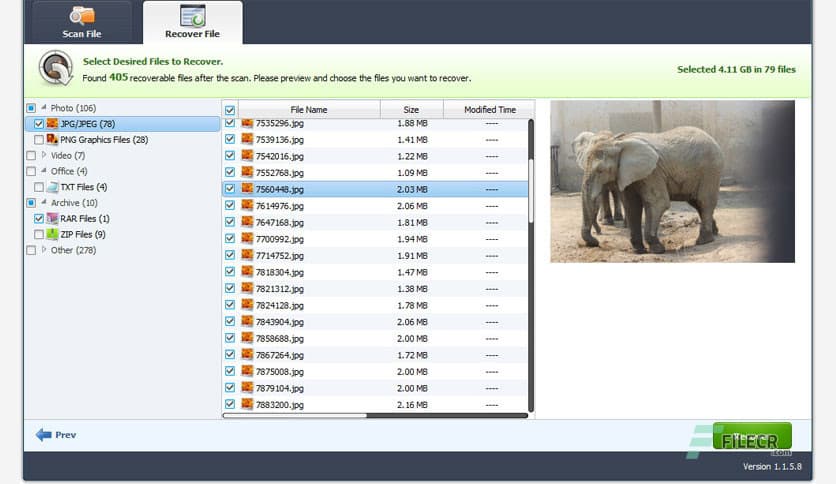Click file icon of 7879104.jpg

click(x=247, y=387)
